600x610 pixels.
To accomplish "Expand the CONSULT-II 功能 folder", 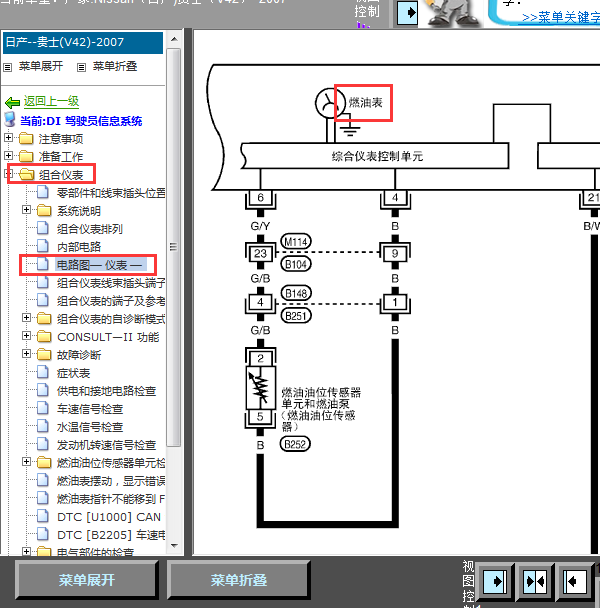I will 27,337.
